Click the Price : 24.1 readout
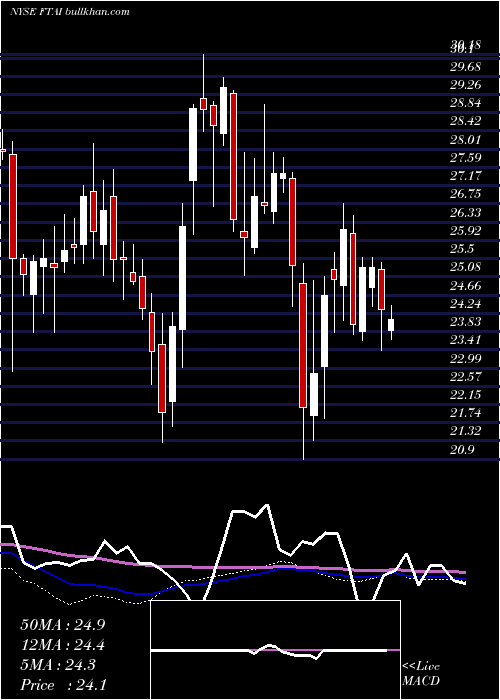 (62, 685)
